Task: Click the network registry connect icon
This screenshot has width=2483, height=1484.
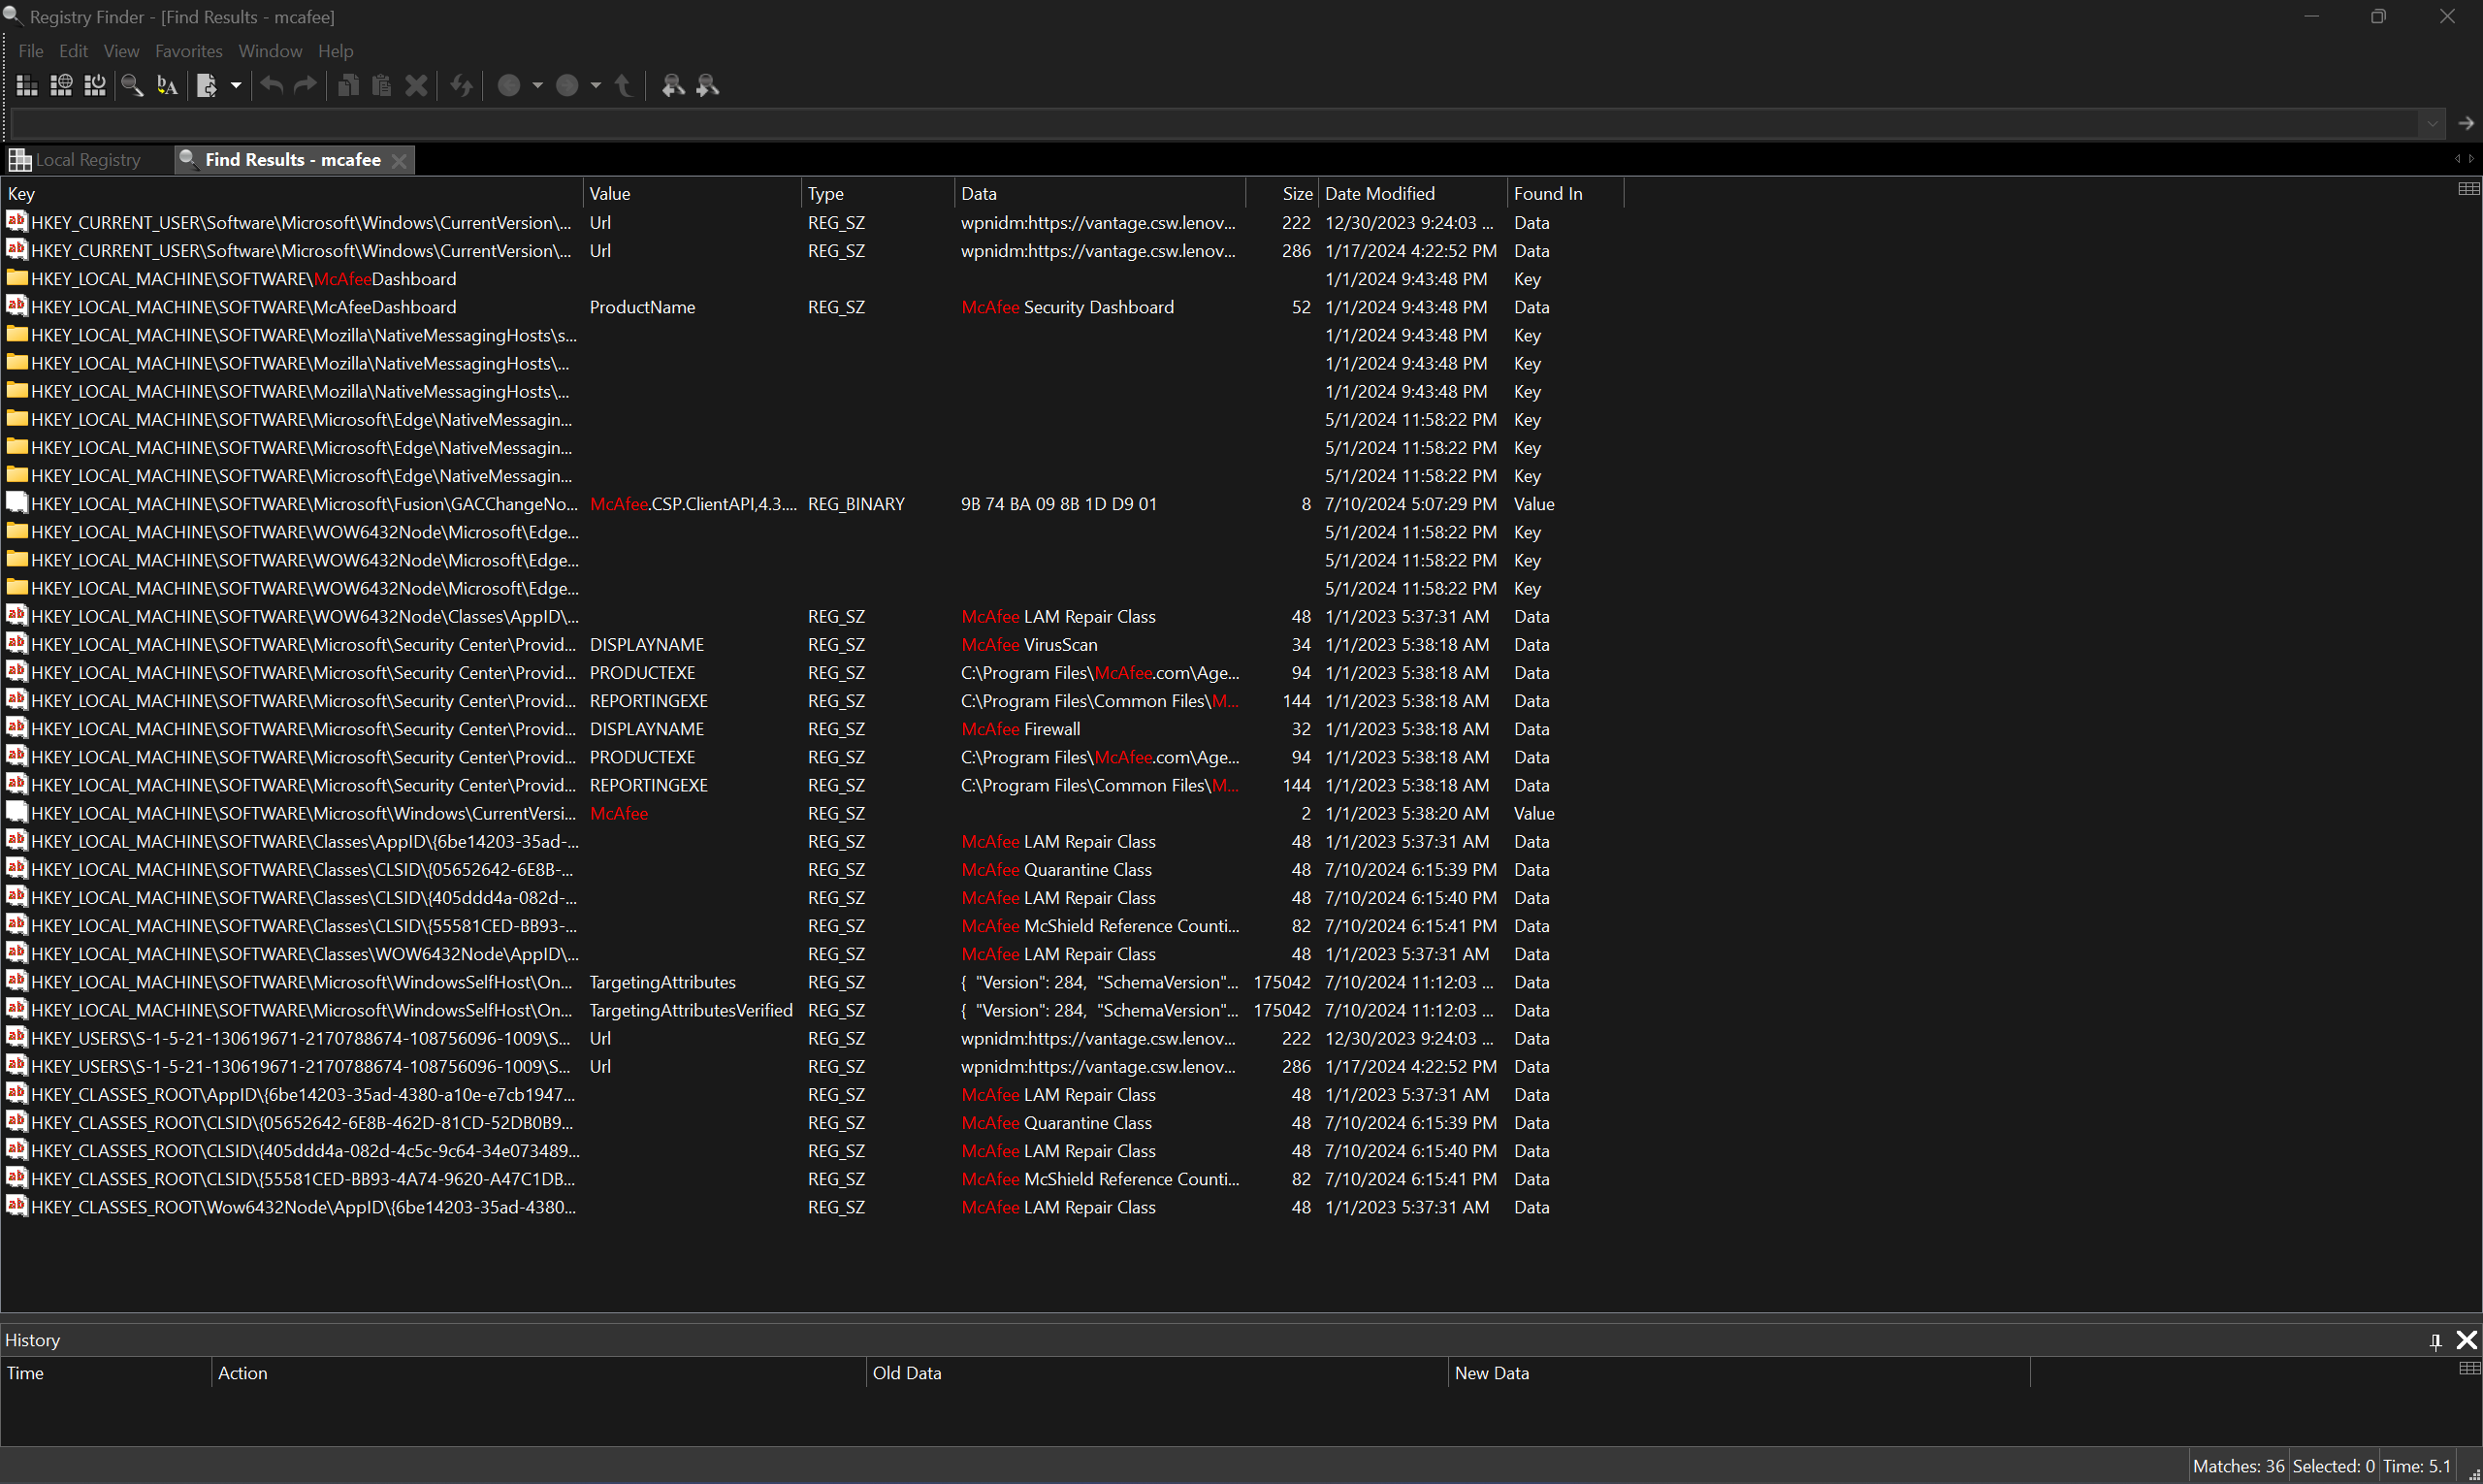Action: coord(61,86)
